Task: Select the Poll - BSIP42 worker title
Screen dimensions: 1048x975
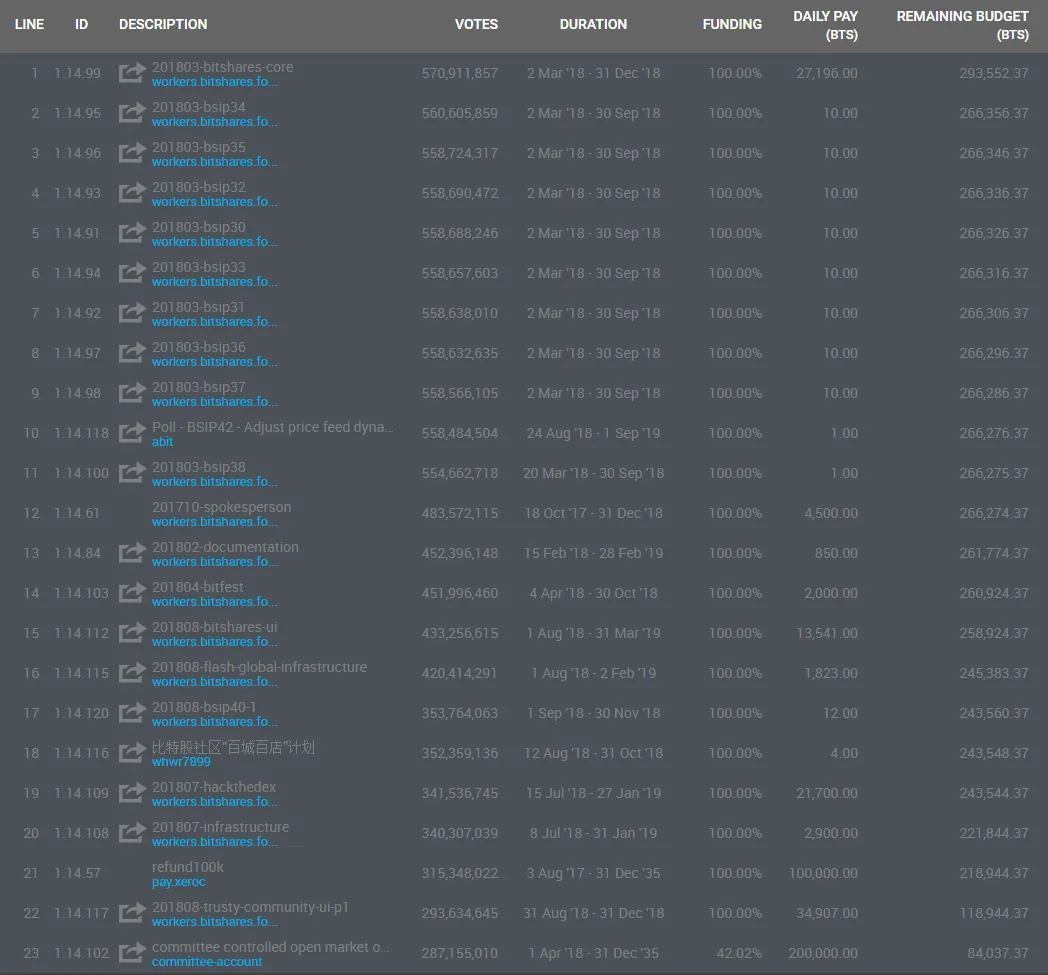Action: coord(273,427)
